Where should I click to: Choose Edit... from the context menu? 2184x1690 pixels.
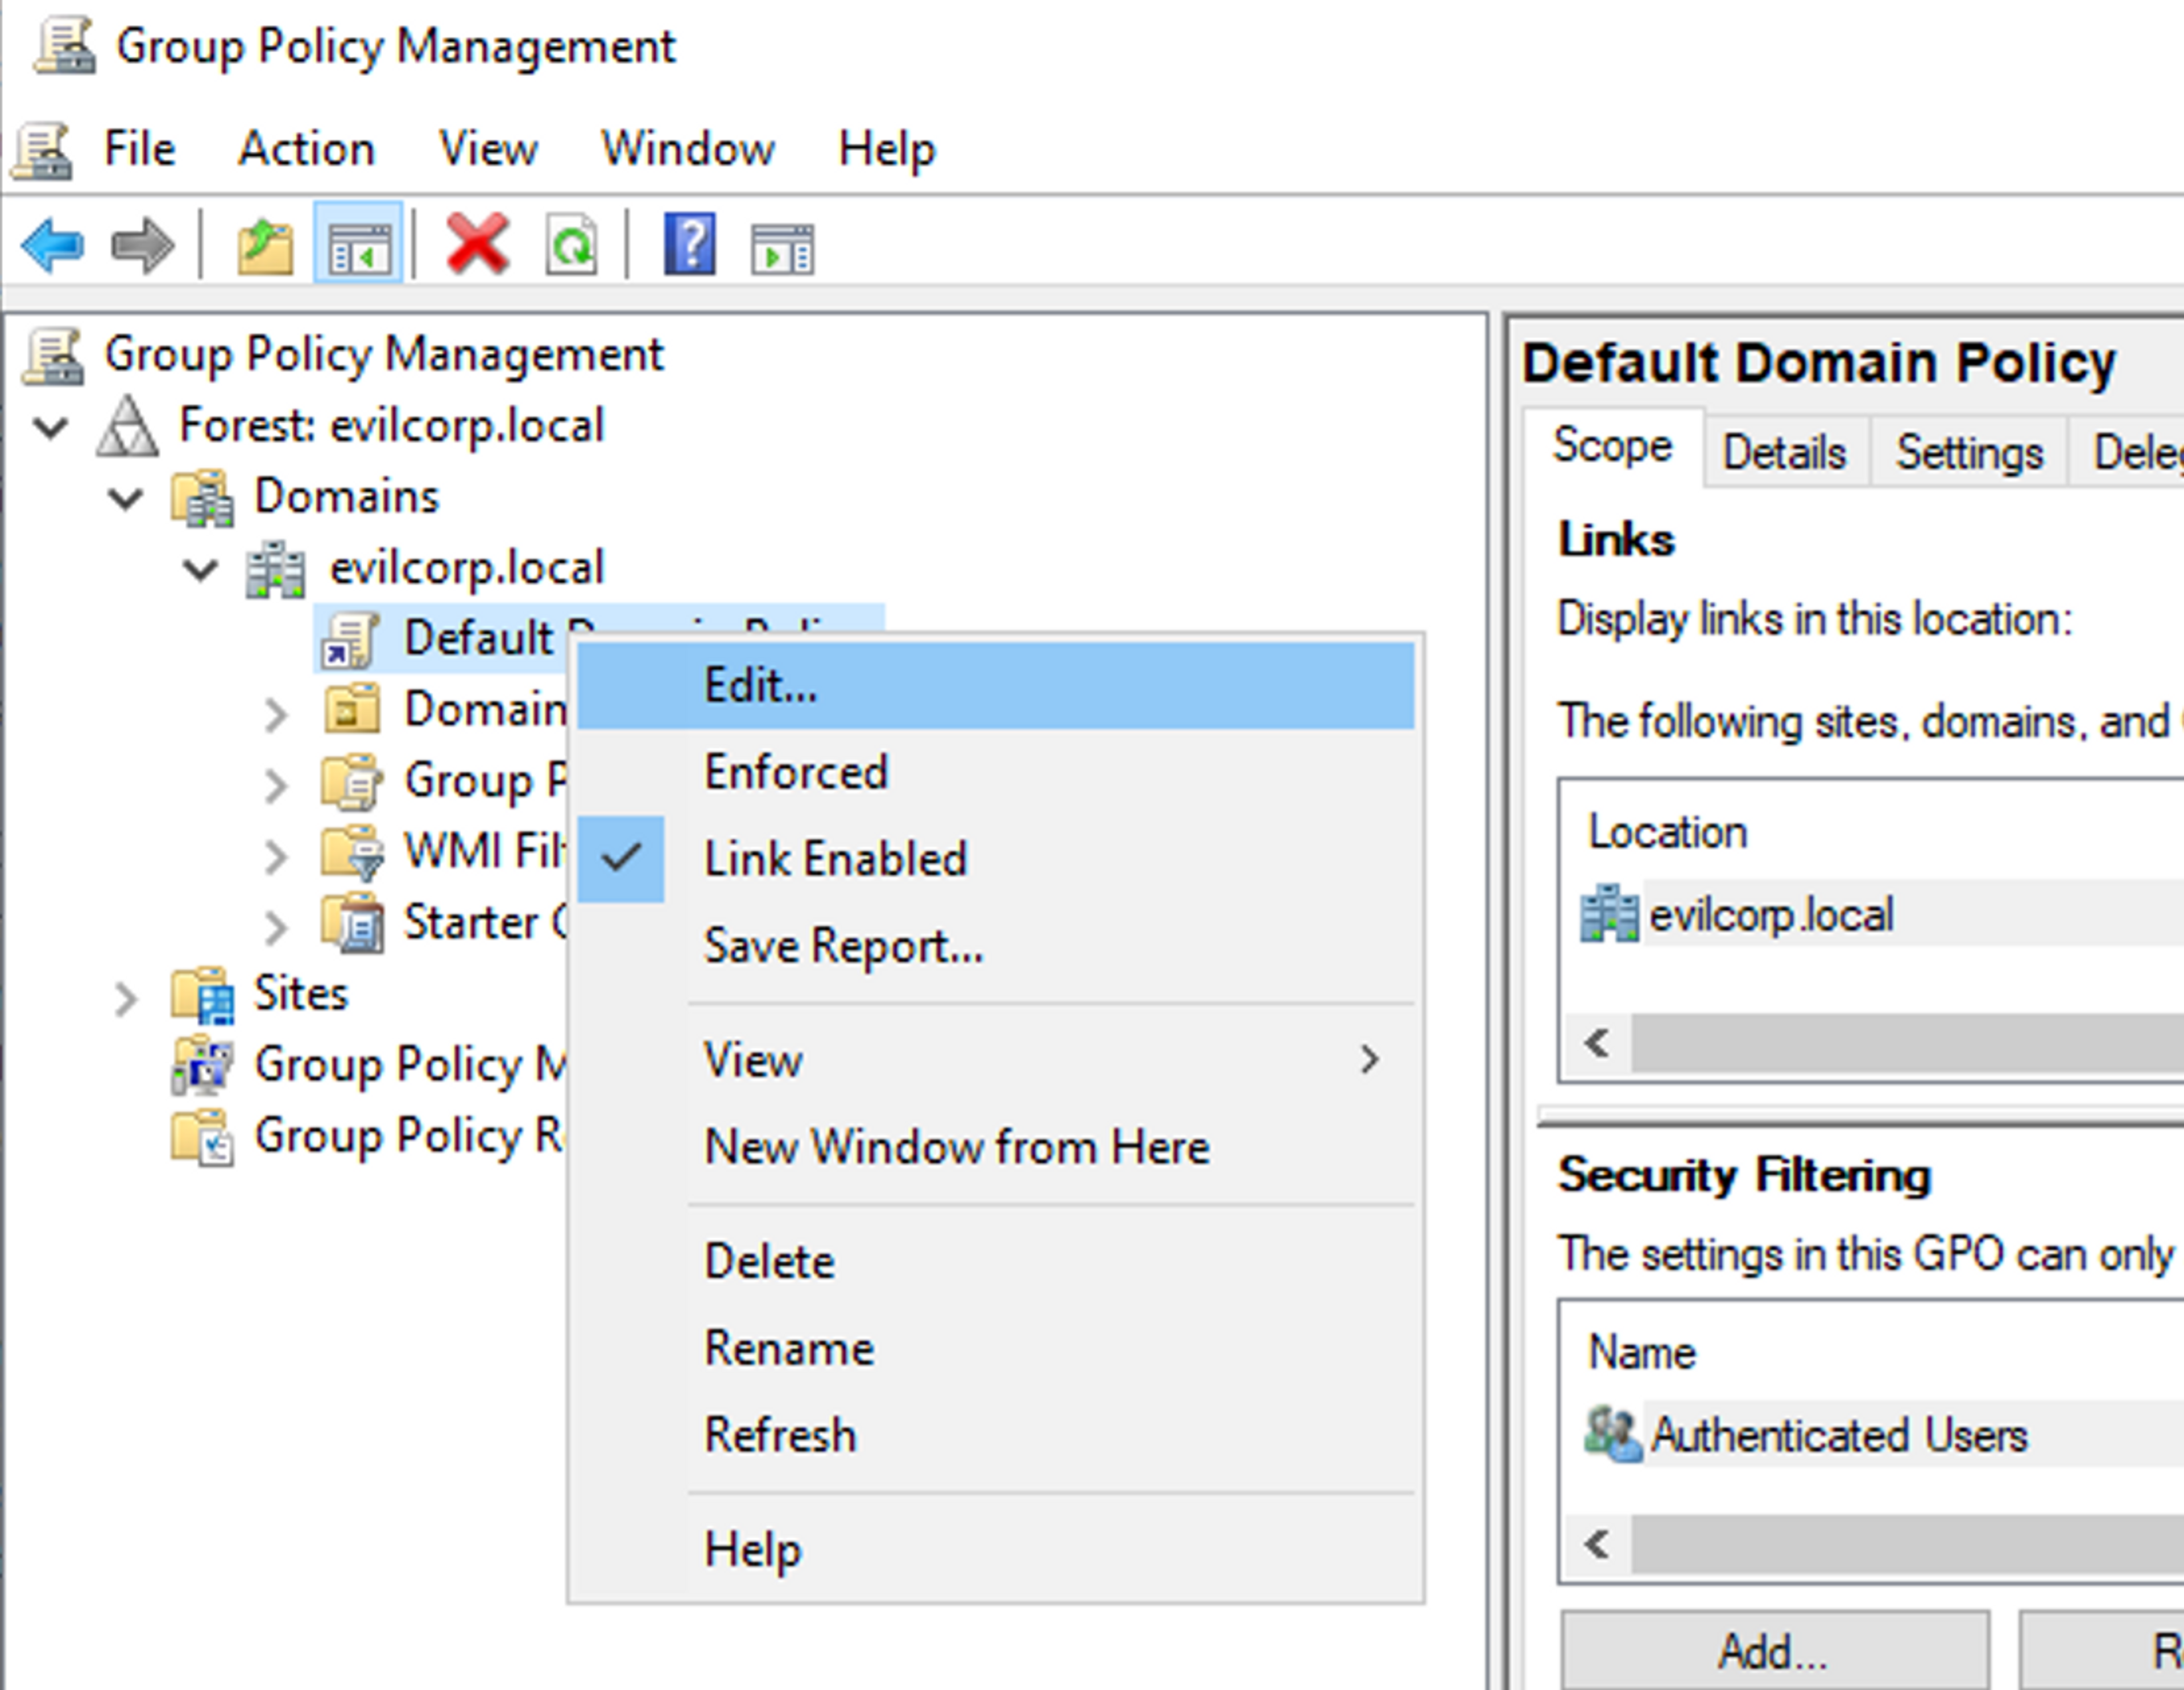pos(760,686)
